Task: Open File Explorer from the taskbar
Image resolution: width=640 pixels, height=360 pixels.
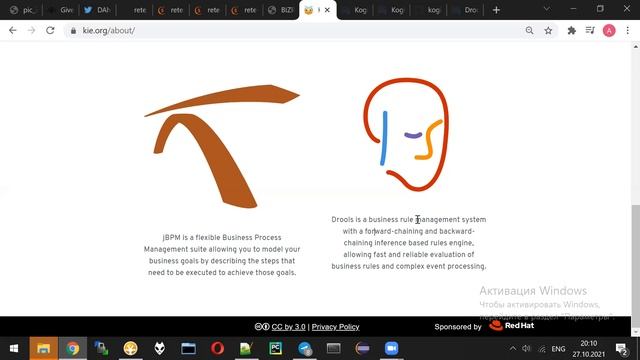Action: [x=43, y=349]
